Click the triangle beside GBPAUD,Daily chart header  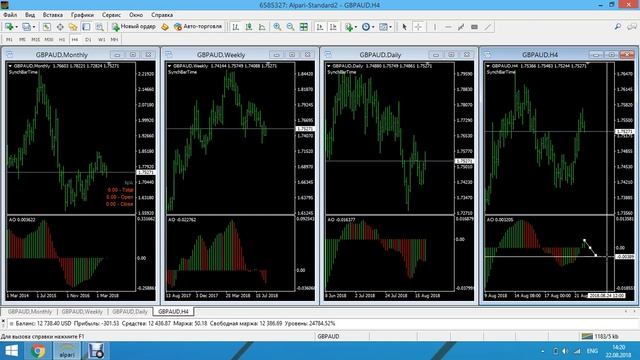tap(329, 66)
